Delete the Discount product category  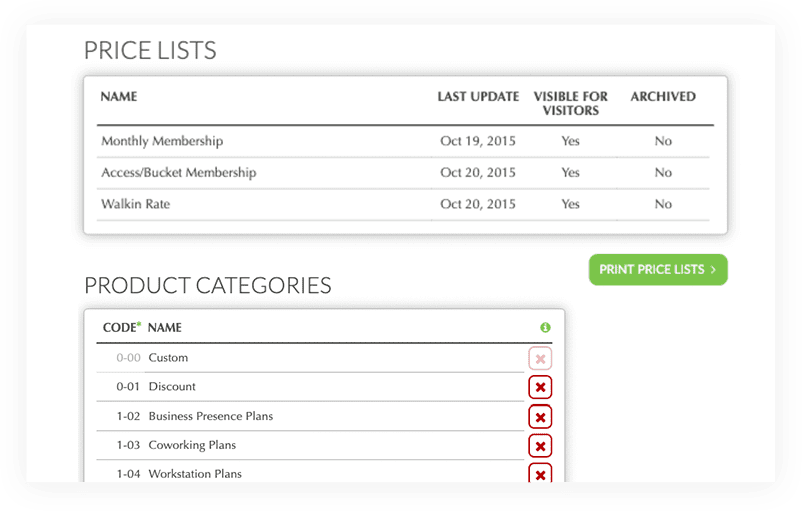540,387
